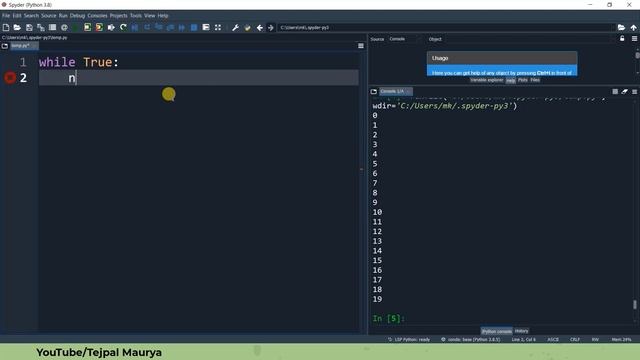Screen dimensions: 640x360
Task: Open the Help Source Console dropdown
Action: [x=403, y=39]
